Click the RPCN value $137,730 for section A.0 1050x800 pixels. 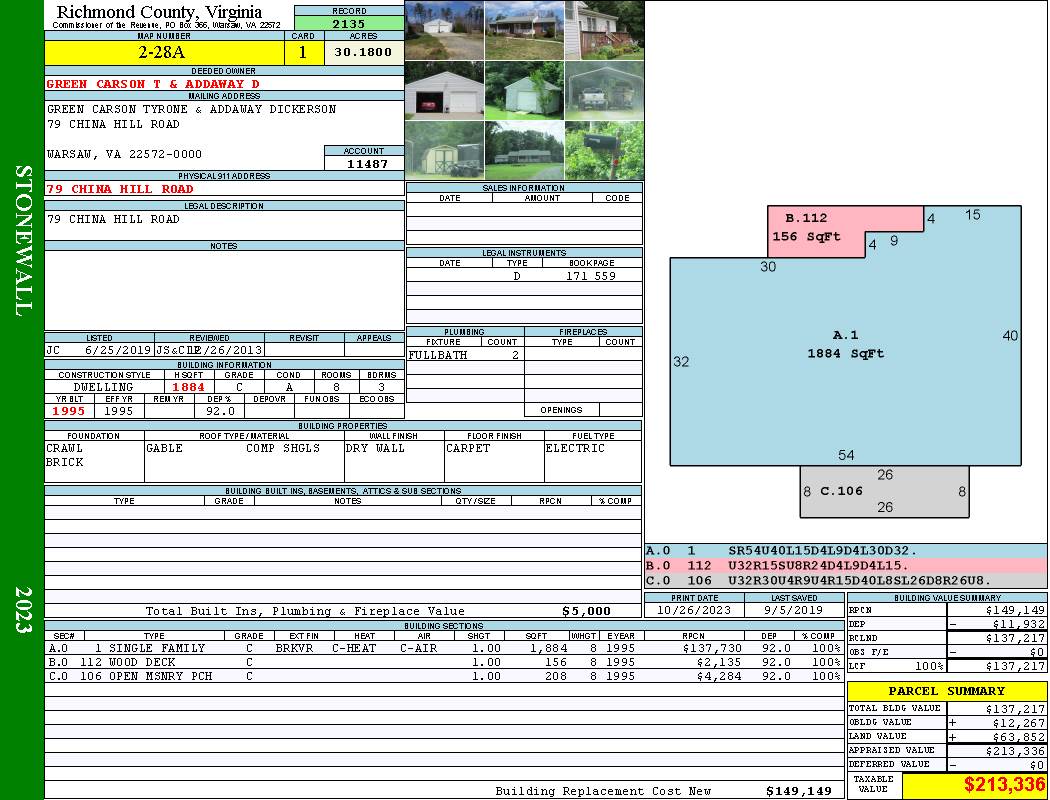pos(712,648)
